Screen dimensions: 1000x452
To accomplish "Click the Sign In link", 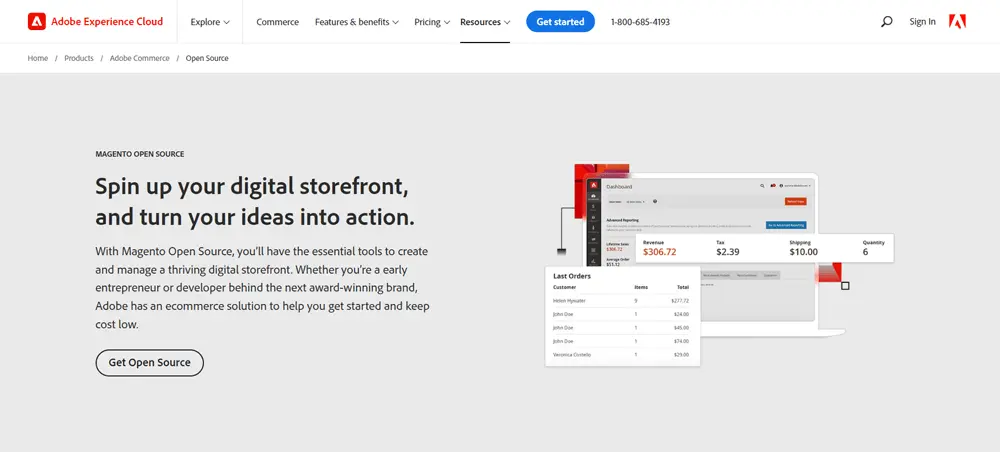I will click(922, 22).
